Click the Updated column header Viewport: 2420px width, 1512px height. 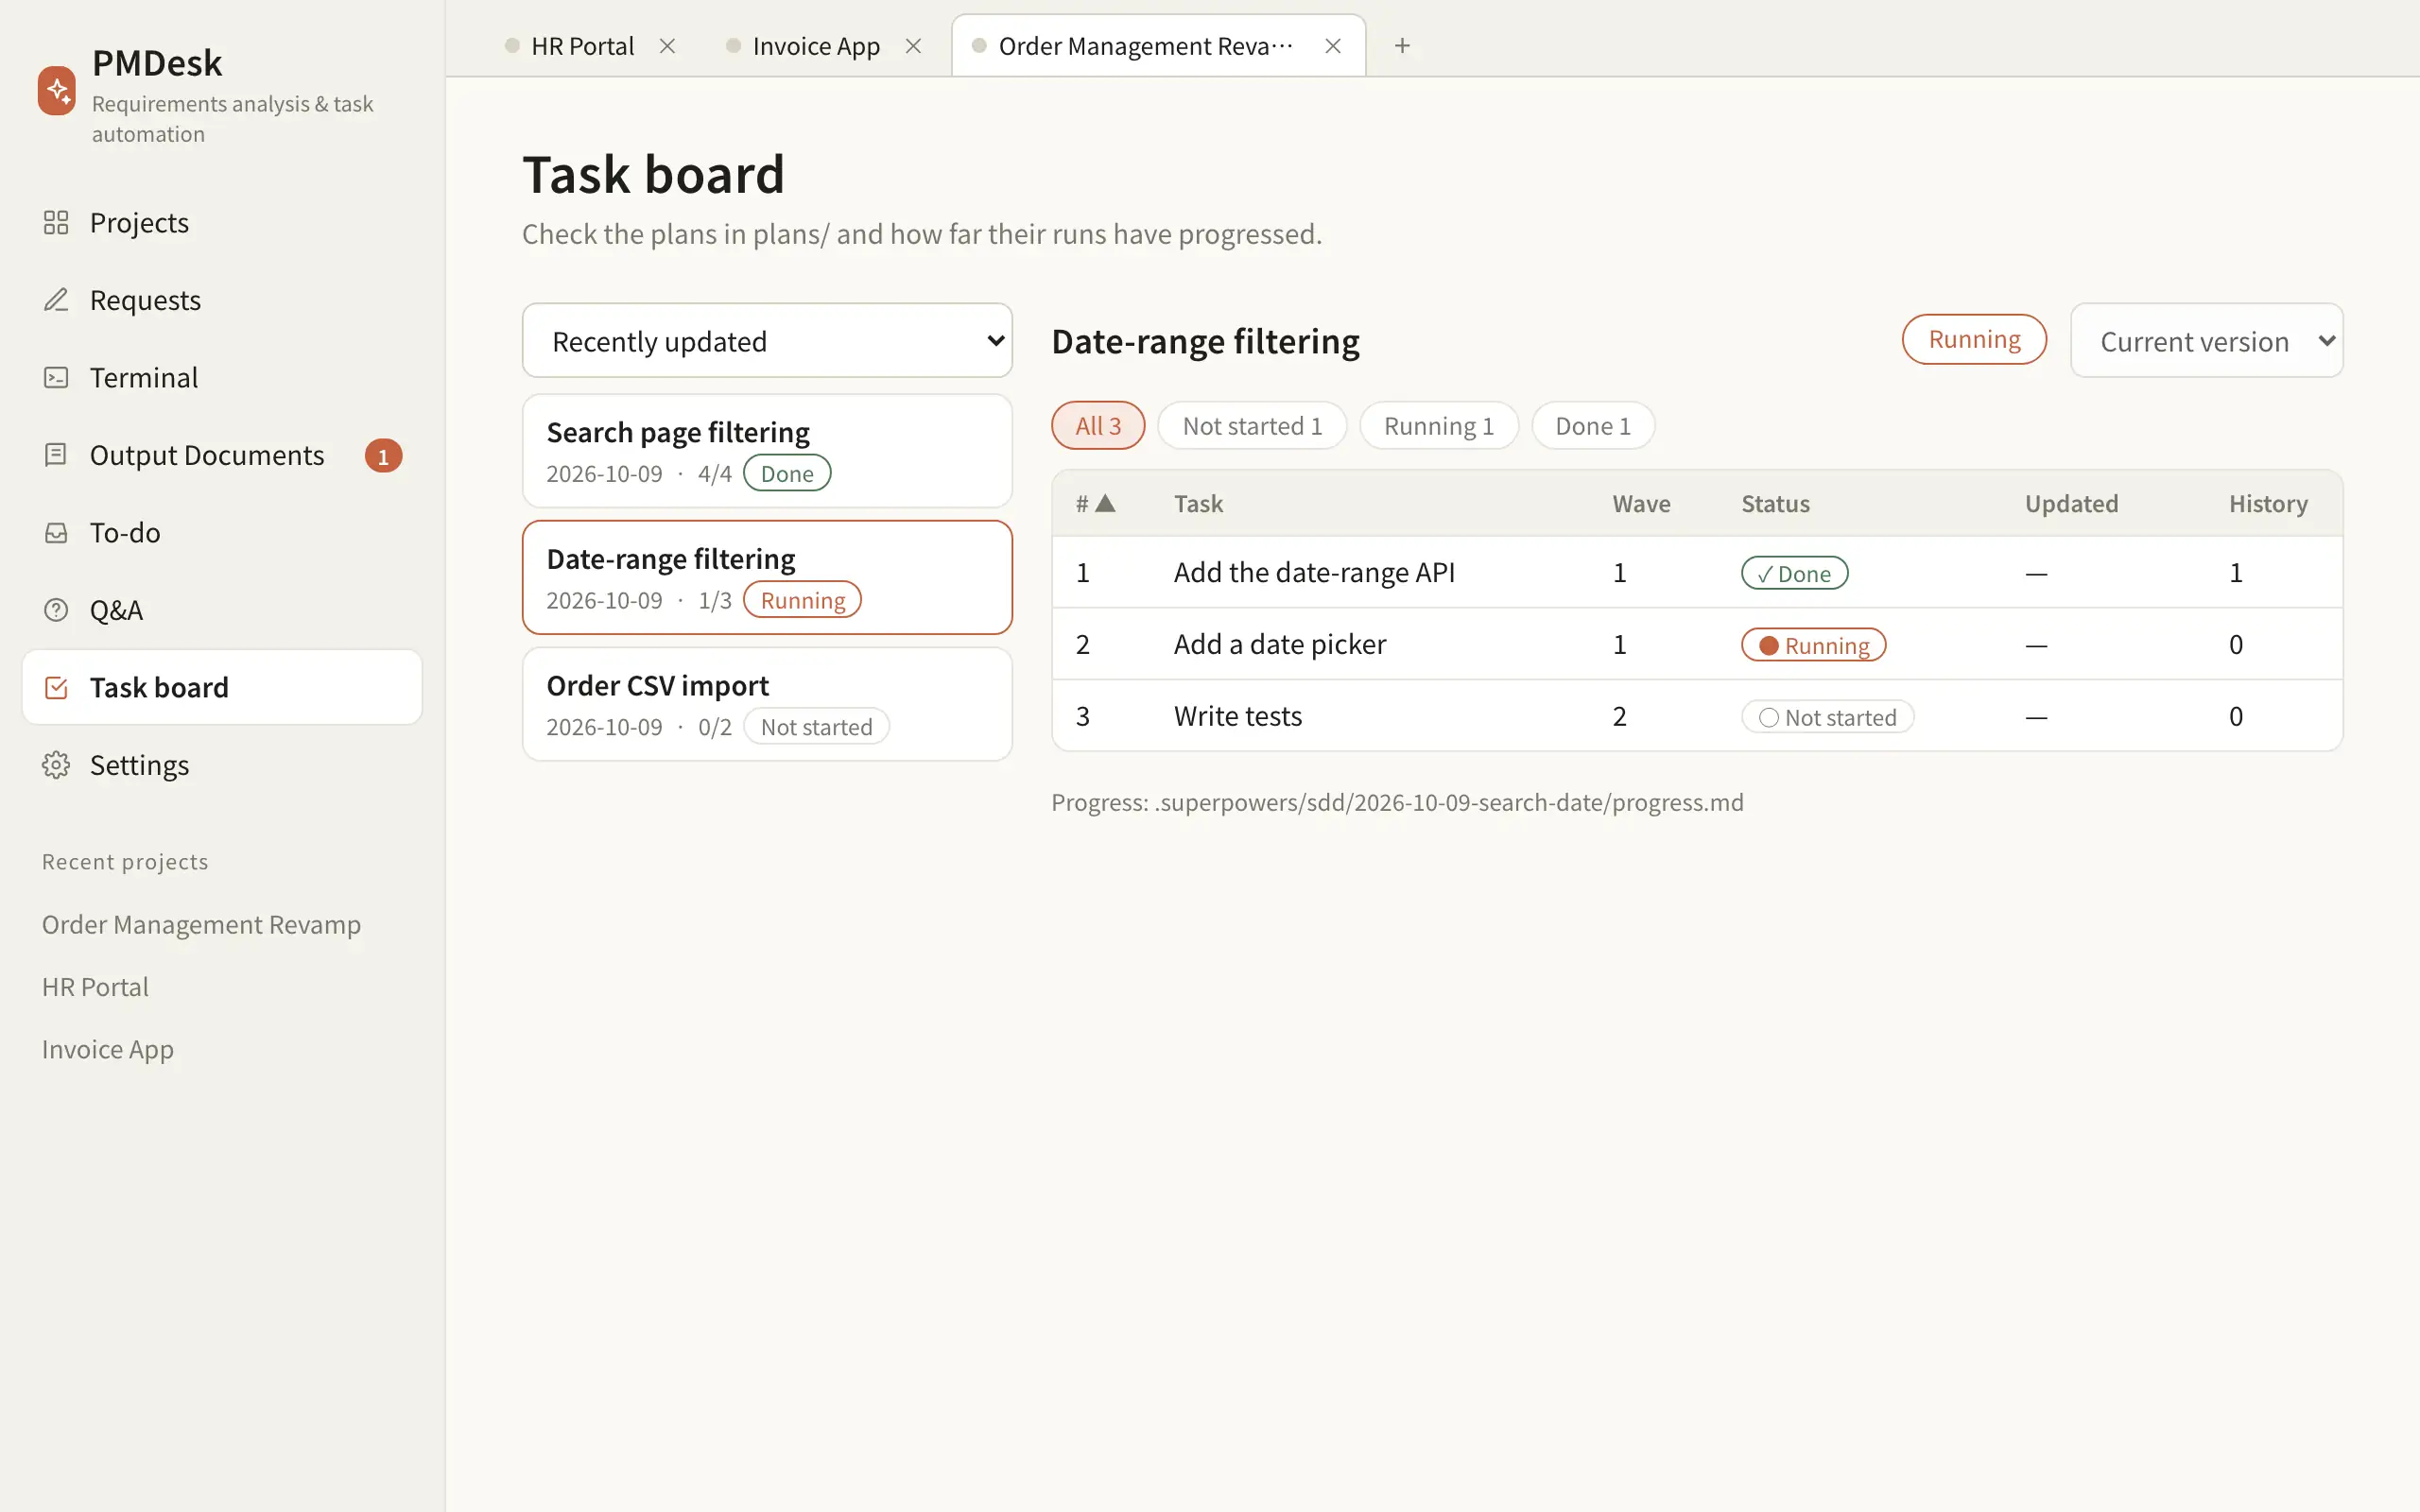2071,504
